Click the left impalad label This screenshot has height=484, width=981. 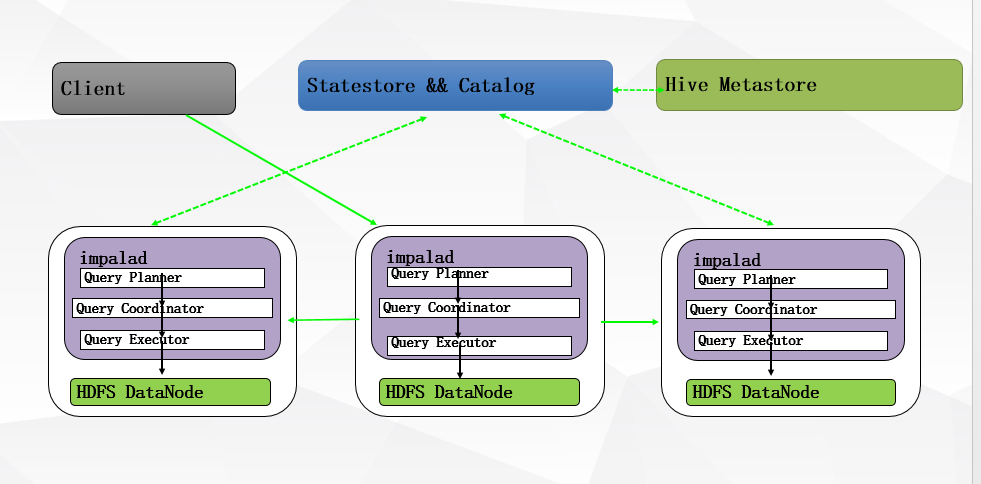click(x=113, y=258)
